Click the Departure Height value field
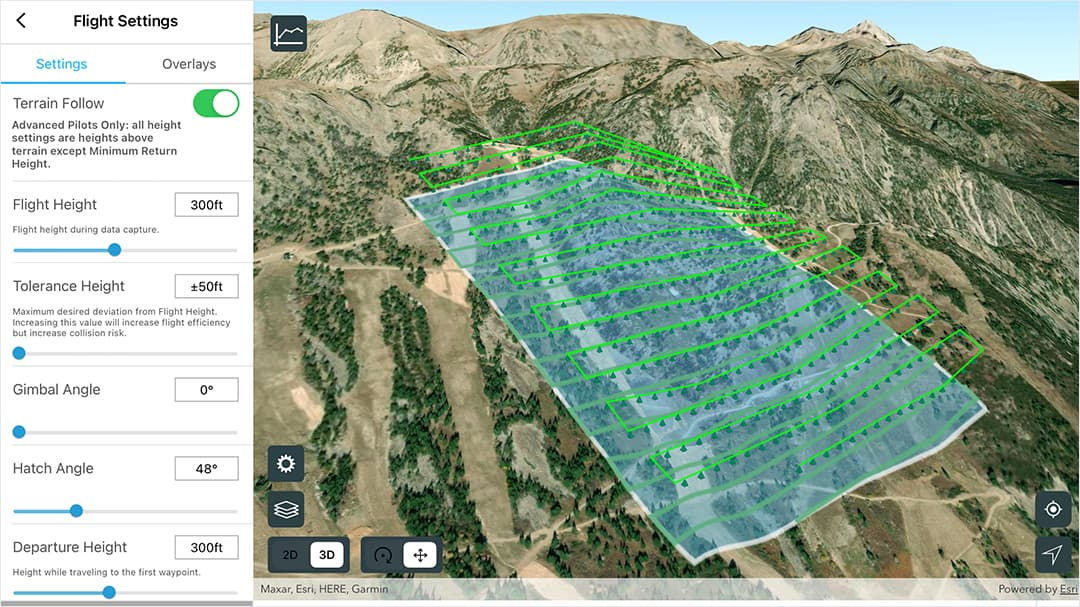This screenshot has height=607, width=1080. pos(206,547)
